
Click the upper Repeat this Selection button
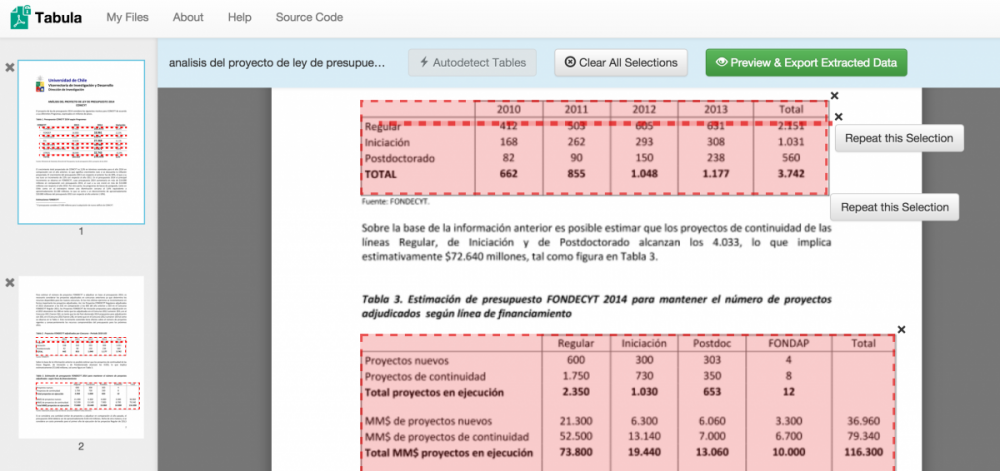(x=899, y=138)
